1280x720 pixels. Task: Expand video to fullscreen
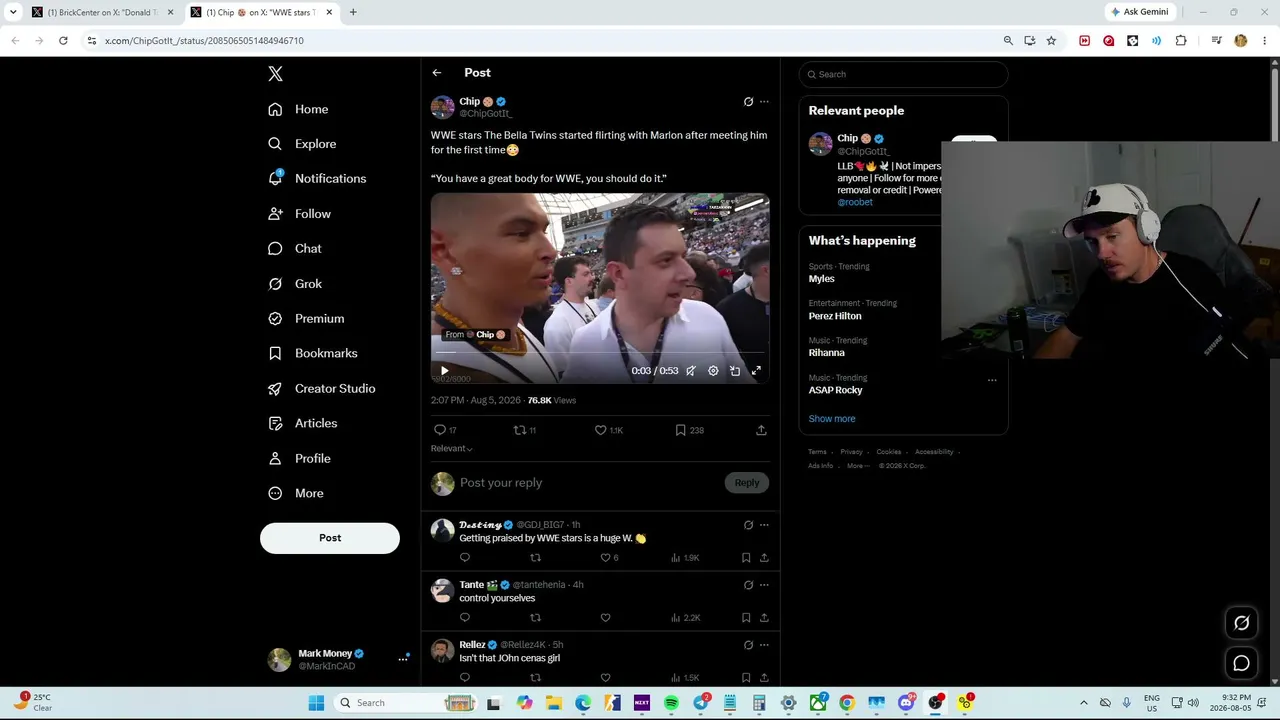756,371
